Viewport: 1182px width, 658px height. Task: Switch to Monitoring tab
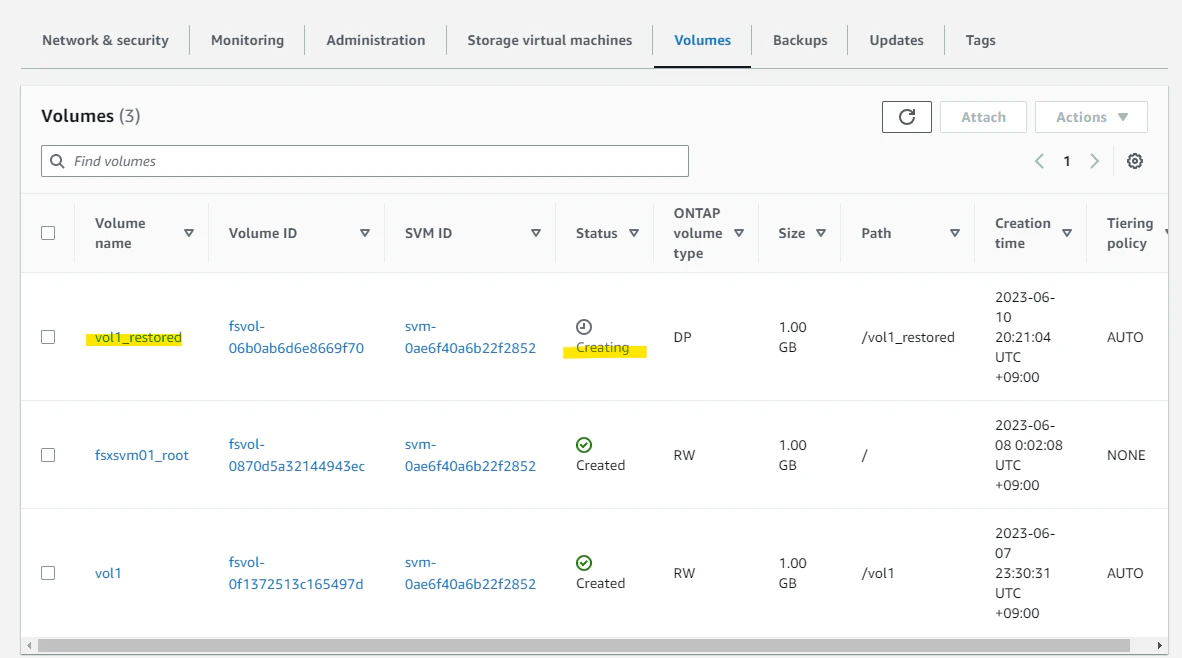coord(247,40)
